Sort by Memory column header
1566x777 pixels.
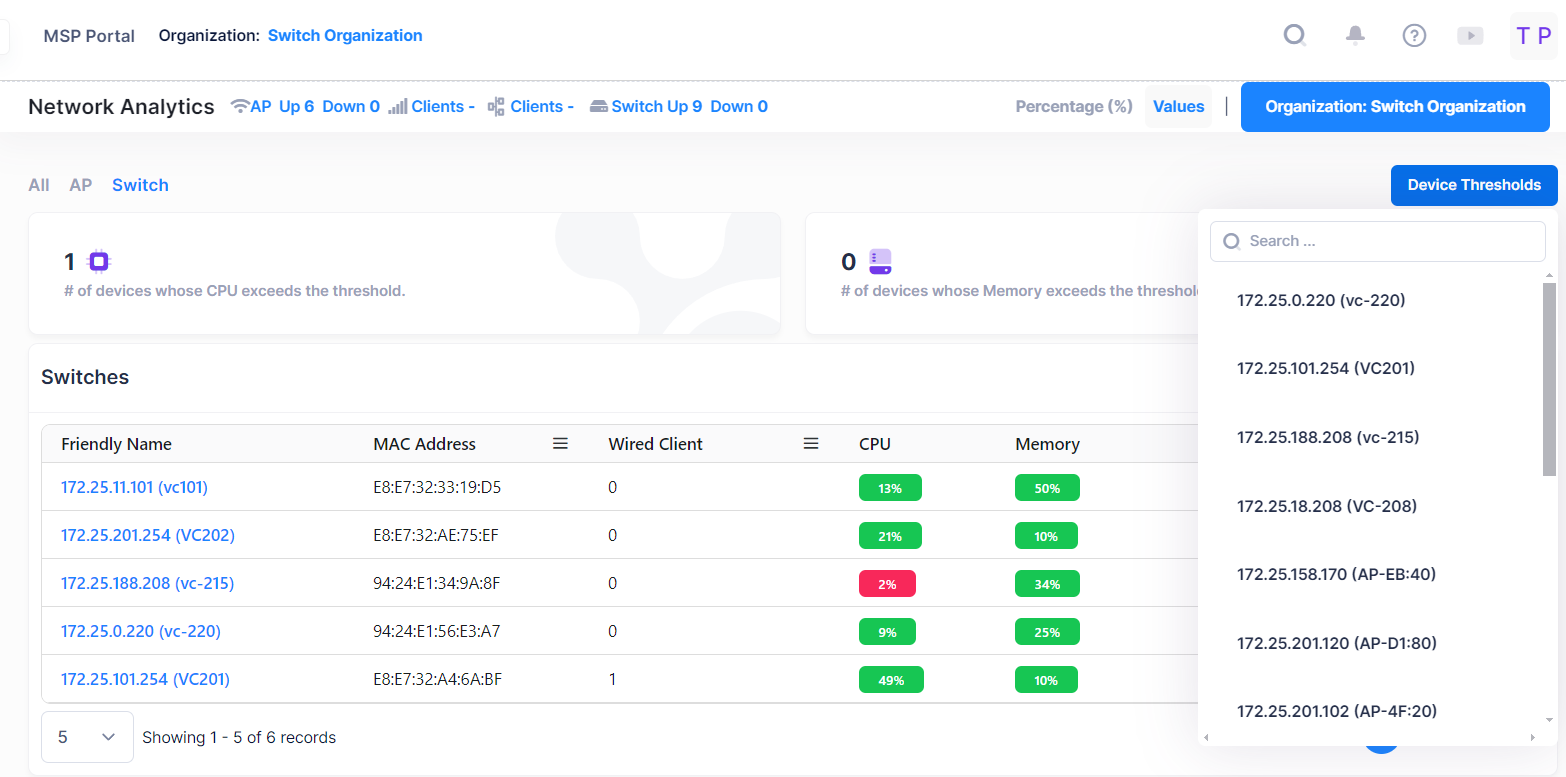pos(1047,444)
